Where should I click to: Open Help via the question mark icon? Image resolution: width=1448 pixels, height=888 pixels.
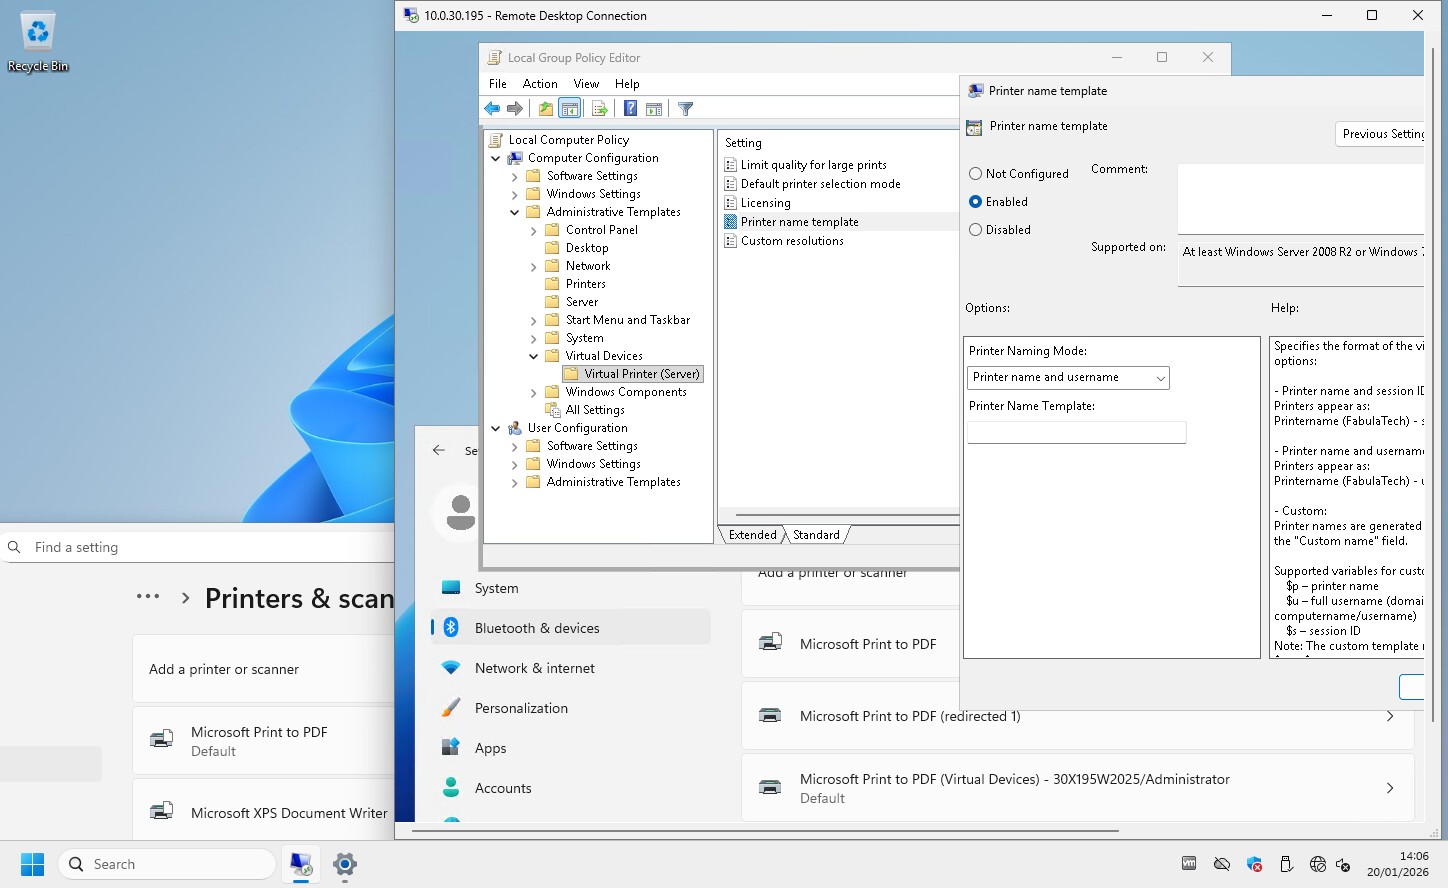(x=630, y=109)
